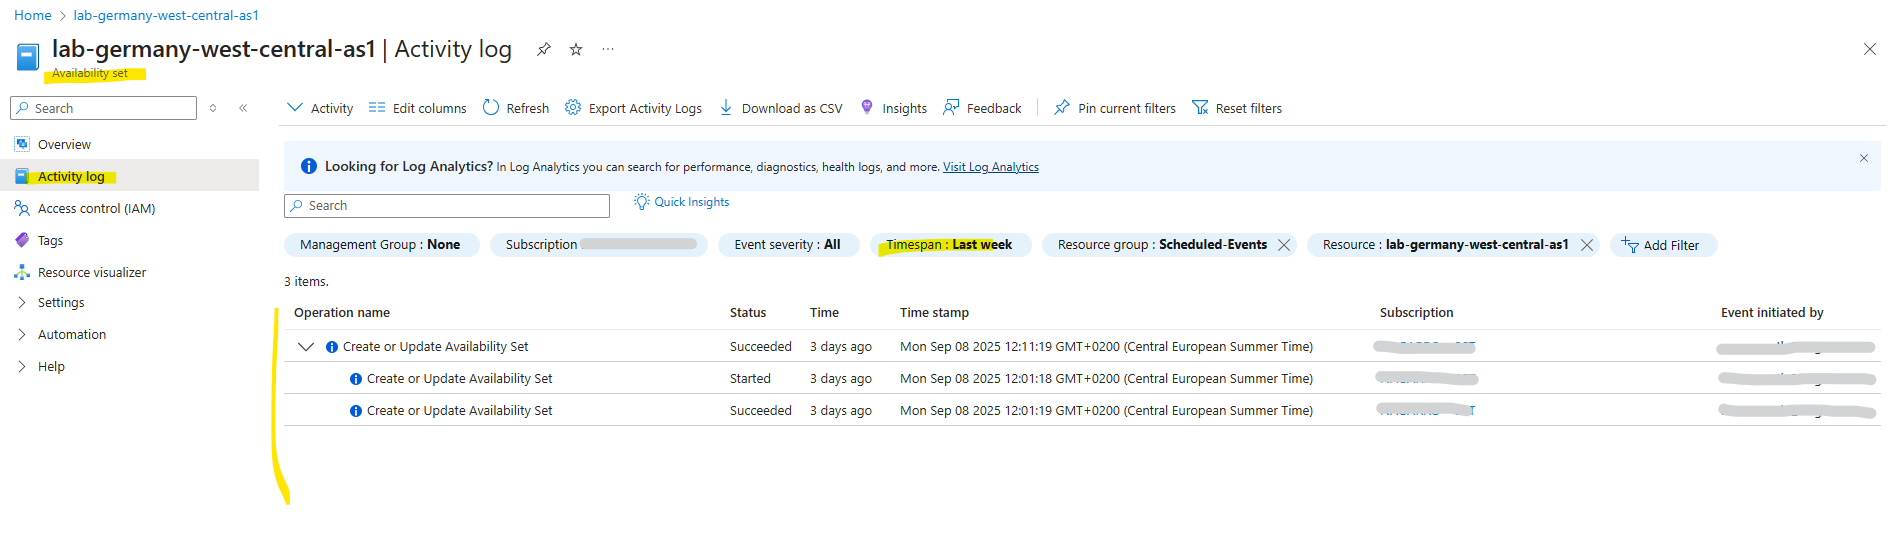Click the availability set resource icon
This screenshot has width=1900, height=537.
point(28,57)
